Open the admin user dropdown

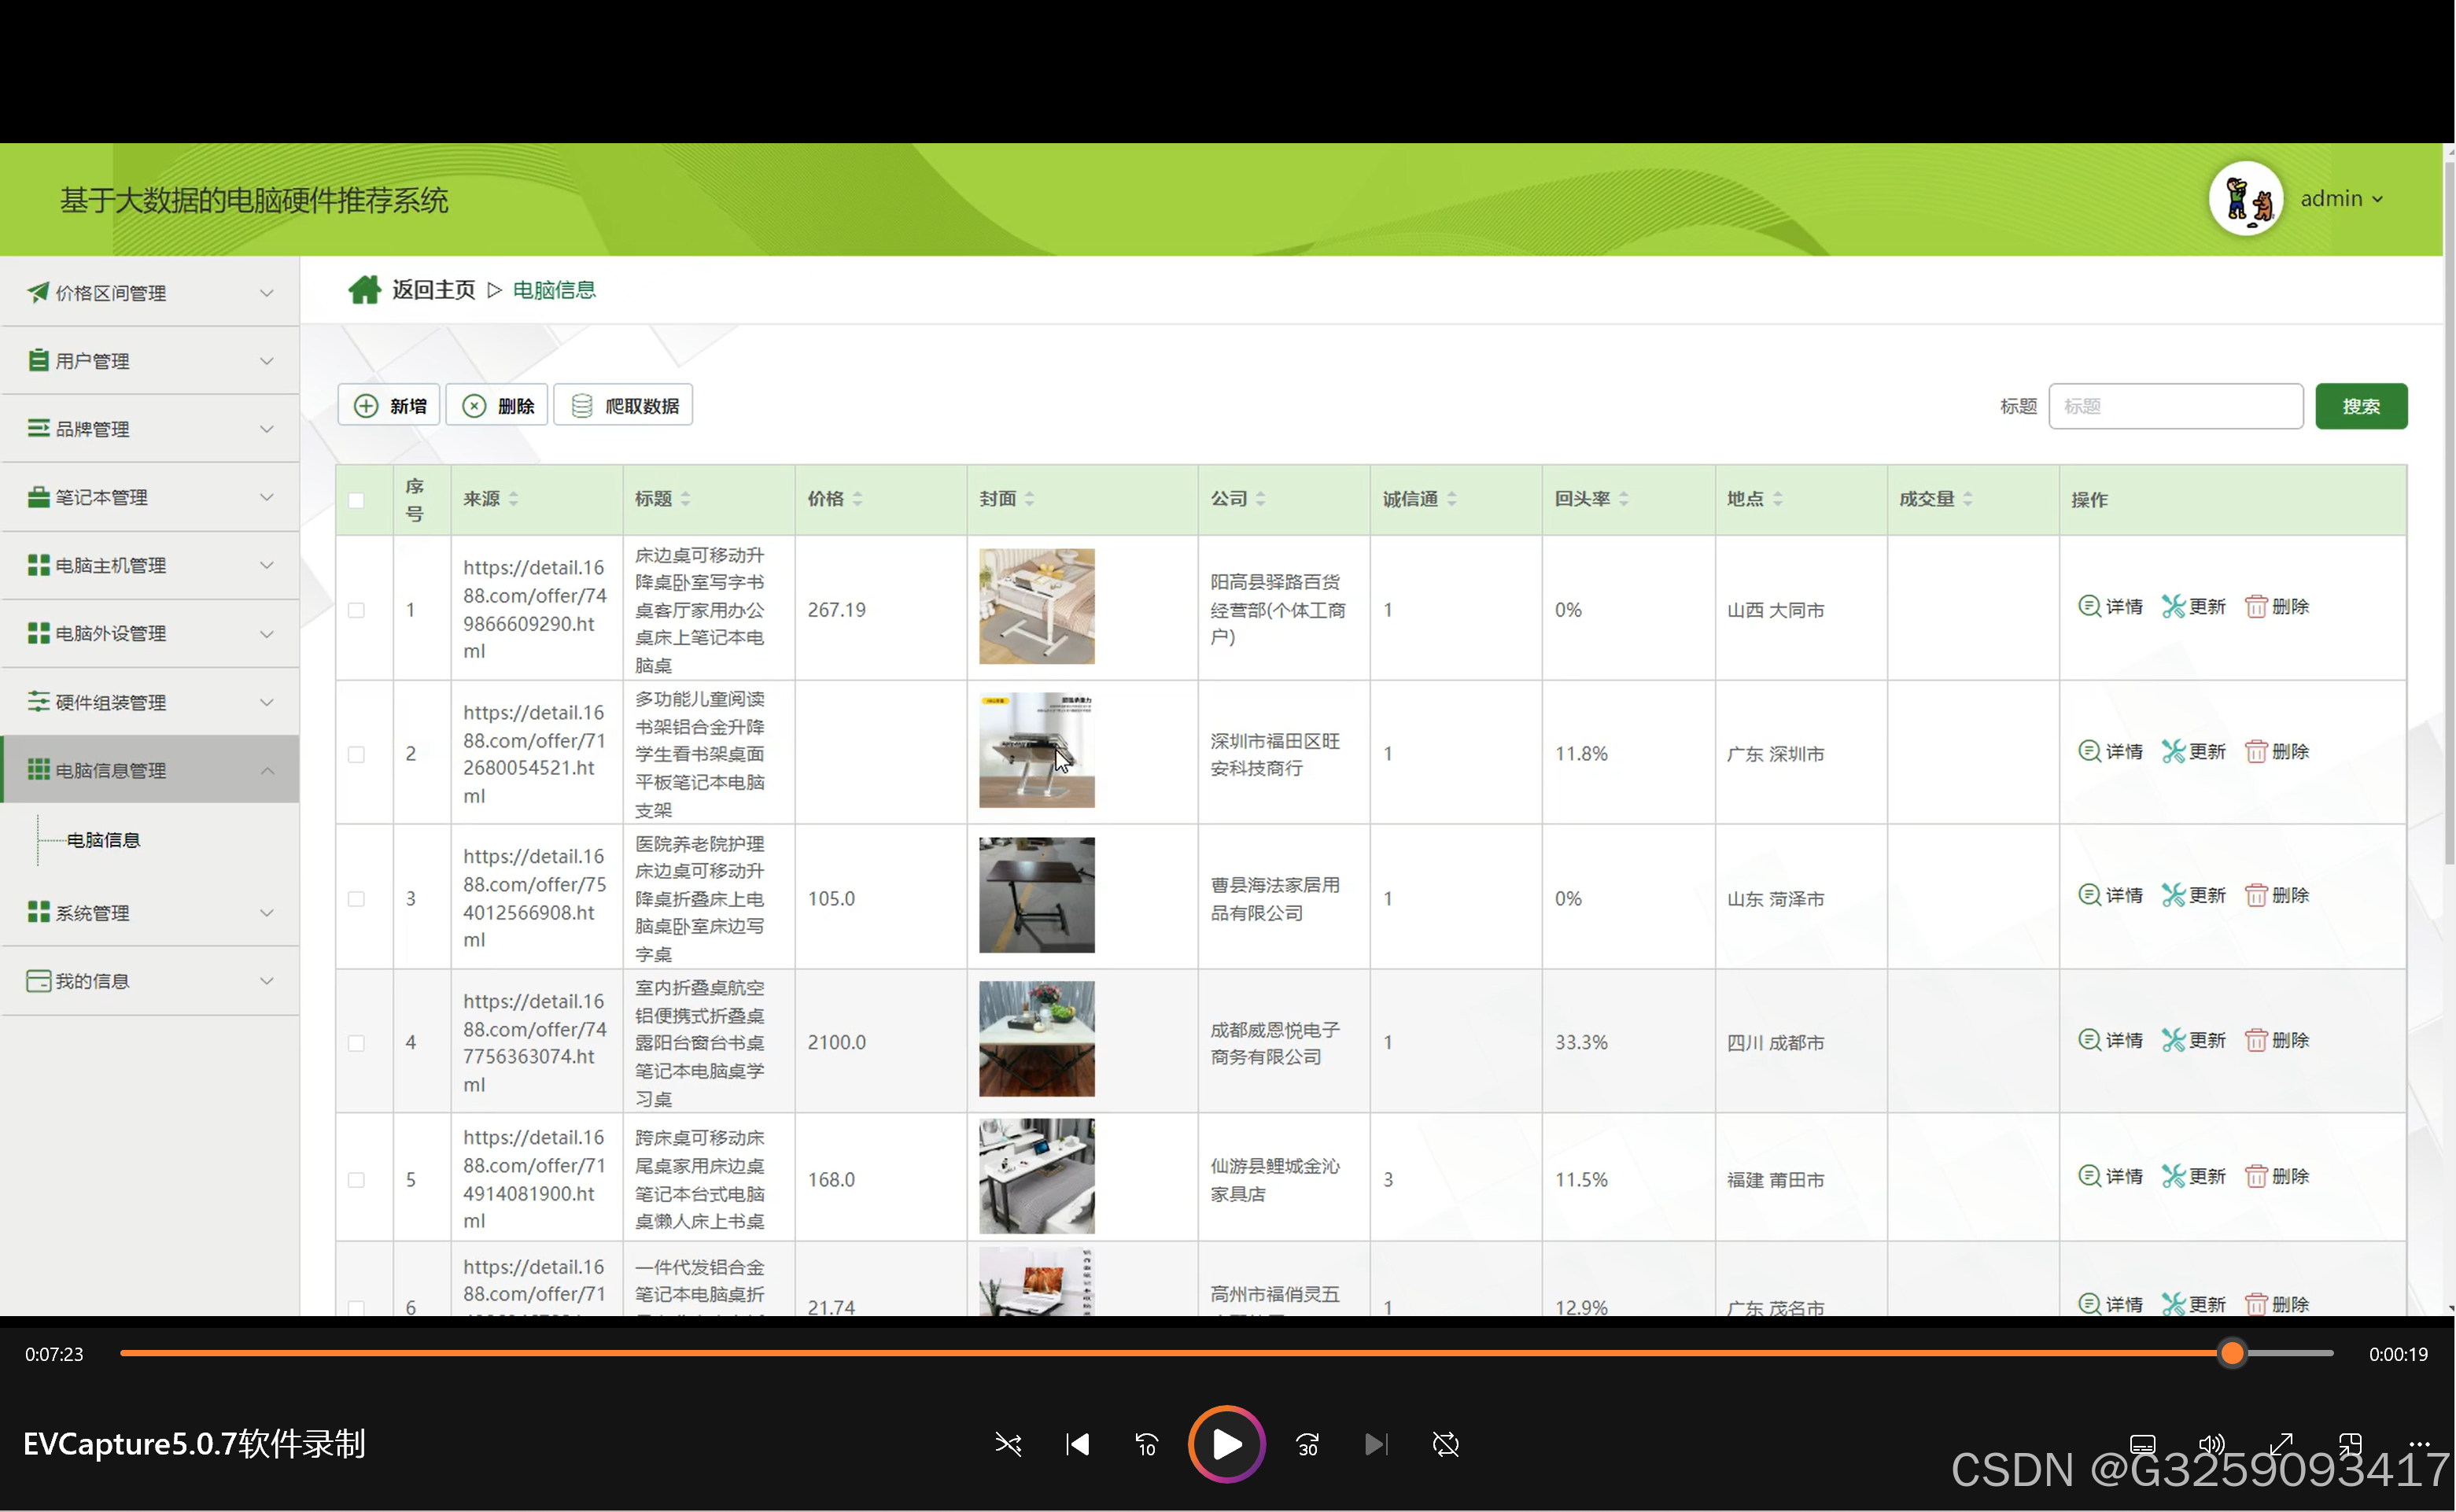[x=2341, y=199]
